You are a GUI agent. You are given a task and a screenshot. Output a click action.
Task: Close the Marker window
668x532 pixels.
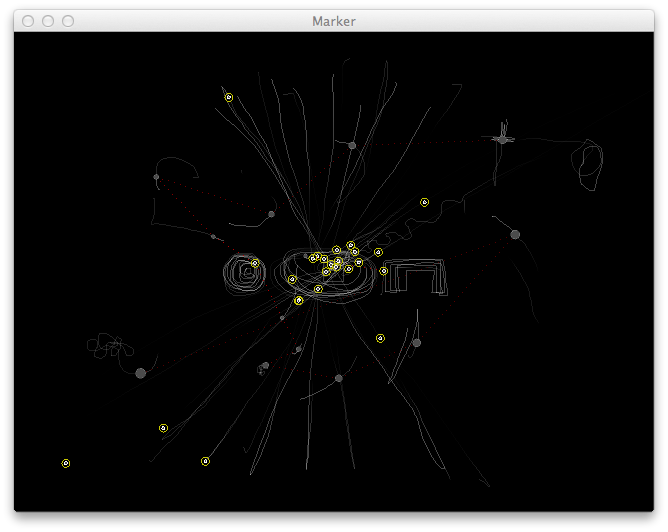[28, 21]
